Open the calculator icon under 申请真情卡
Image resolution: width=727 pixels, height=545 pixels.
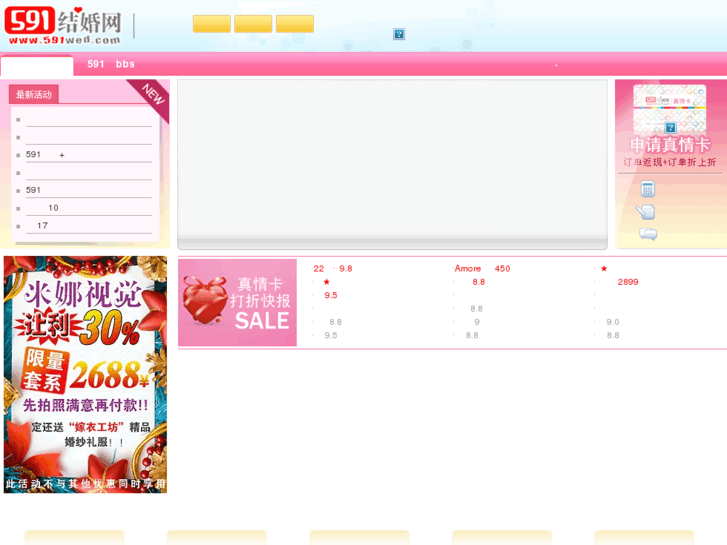[648, 189]
